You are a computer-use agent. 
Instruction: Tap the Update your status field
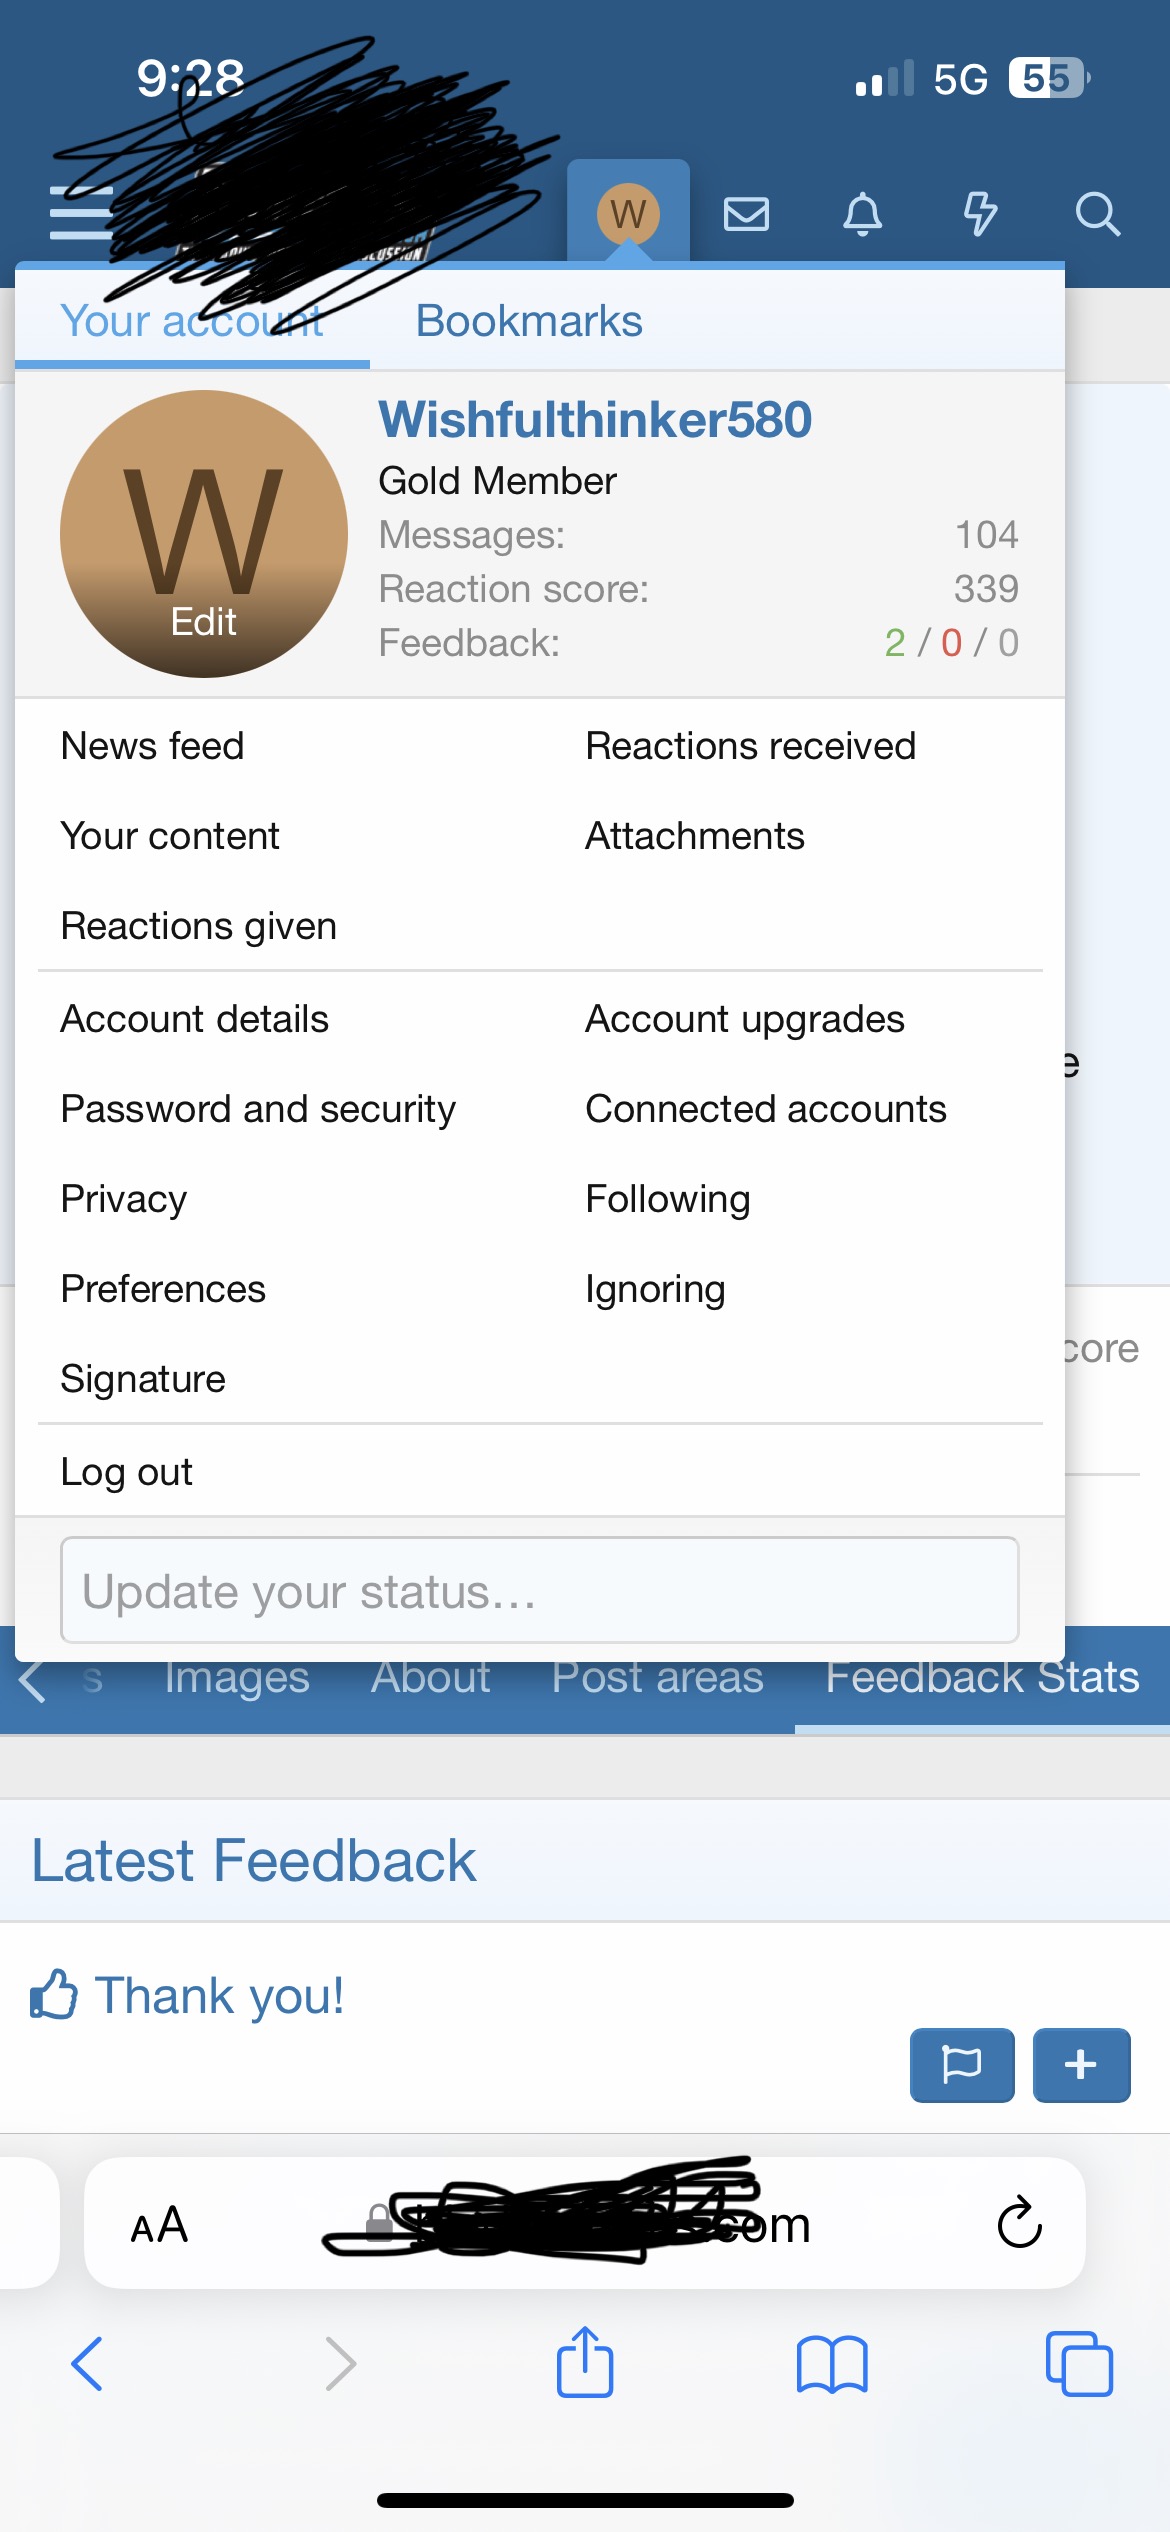tap(539, 1590)
